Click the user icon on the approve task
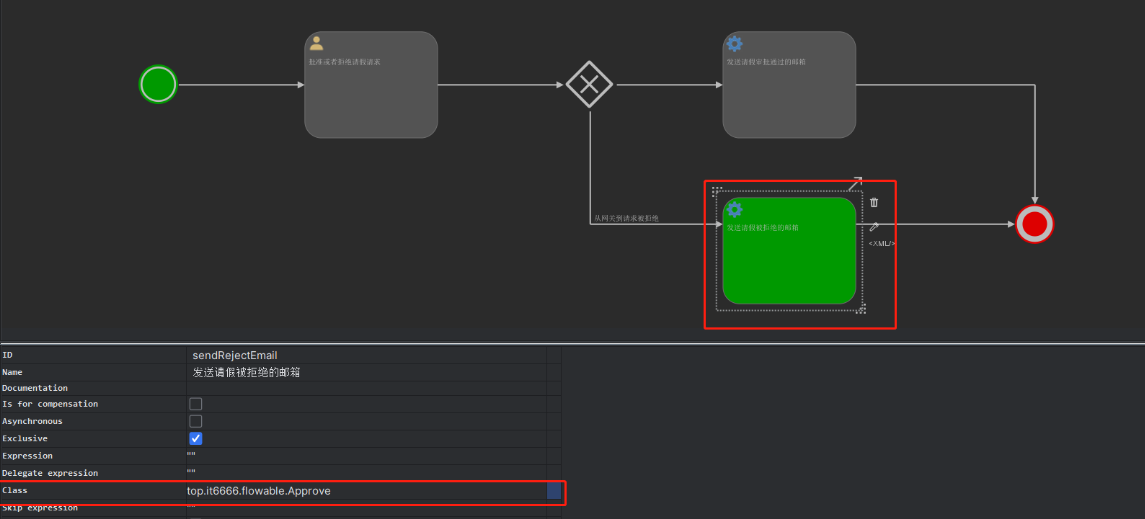The image size is (1145, 519). tap(316, 43)
